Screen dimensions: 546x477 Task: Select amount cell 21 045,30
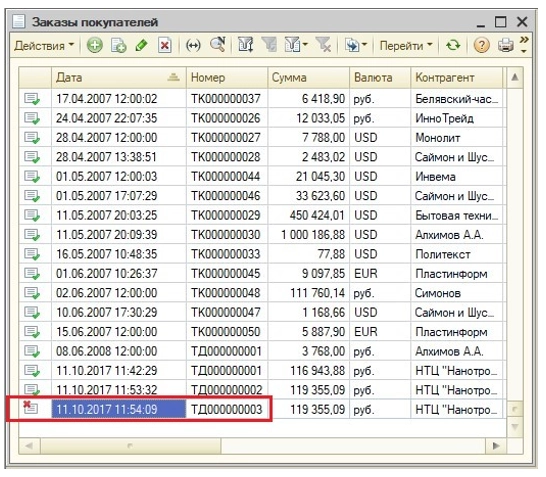[309, 177]
